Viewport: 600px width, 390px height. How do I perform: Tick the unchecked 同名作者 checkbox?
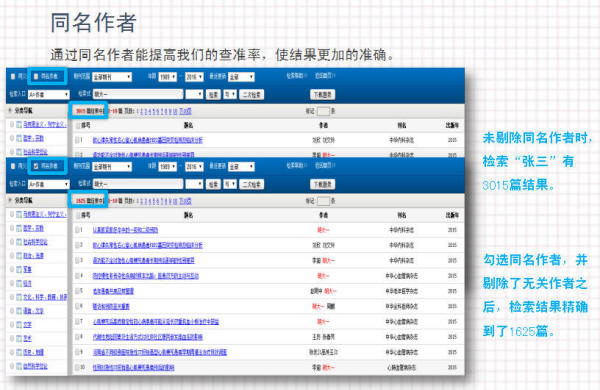(x=36, y=77)
